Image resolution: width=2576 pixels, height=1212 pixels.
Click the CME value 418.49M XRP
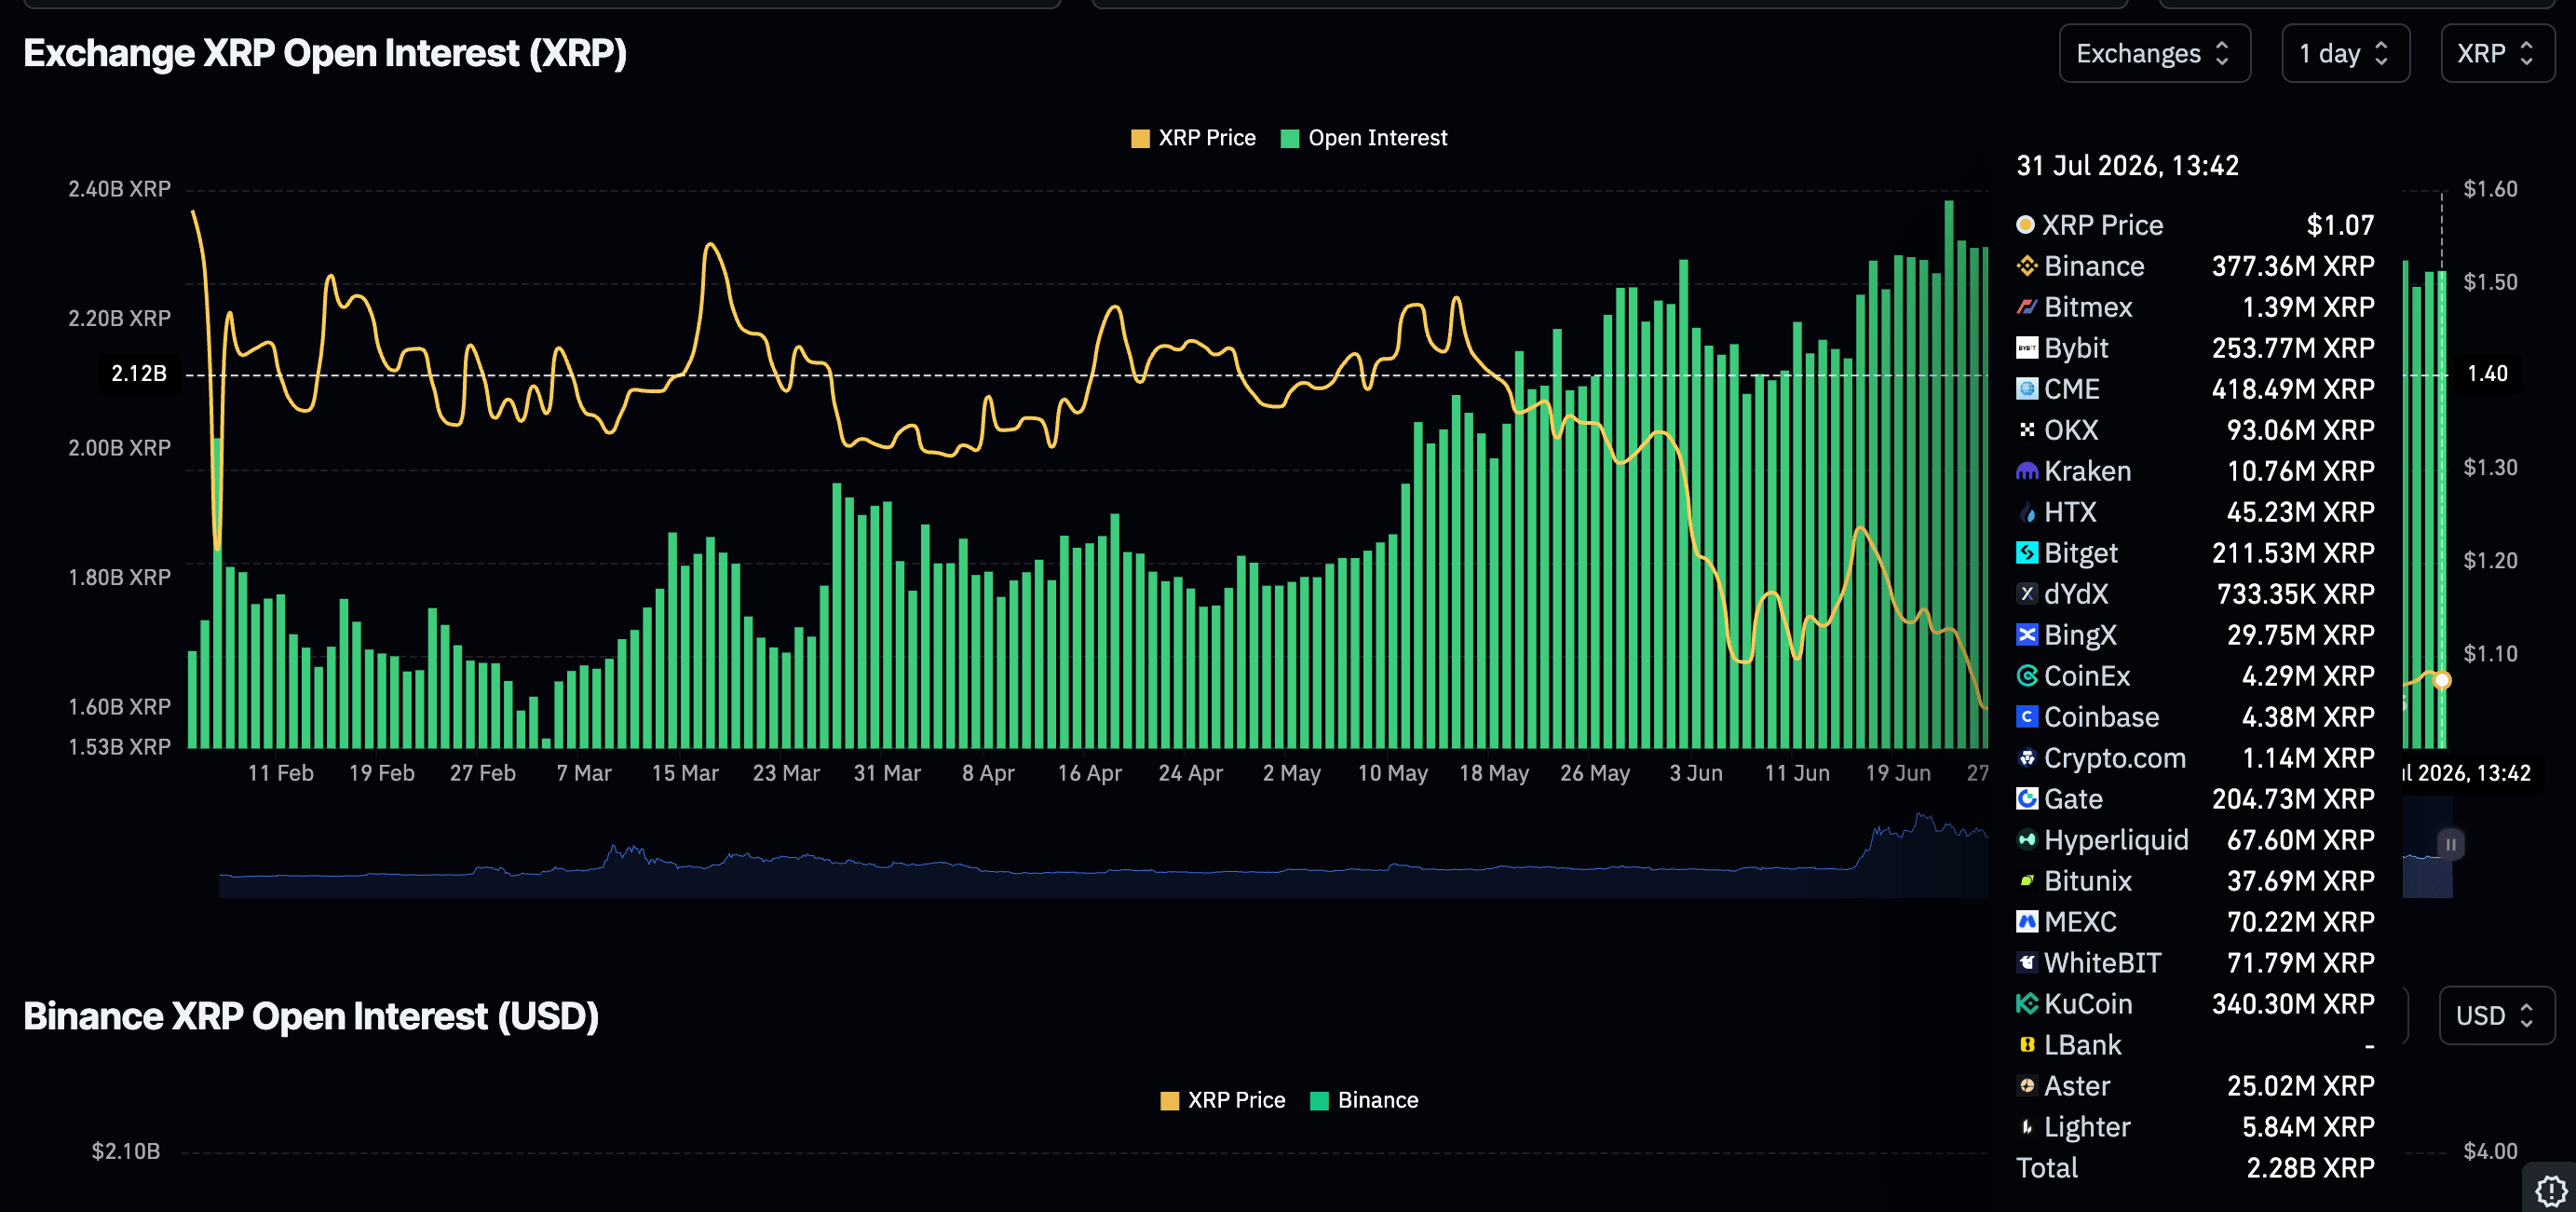2293,389
